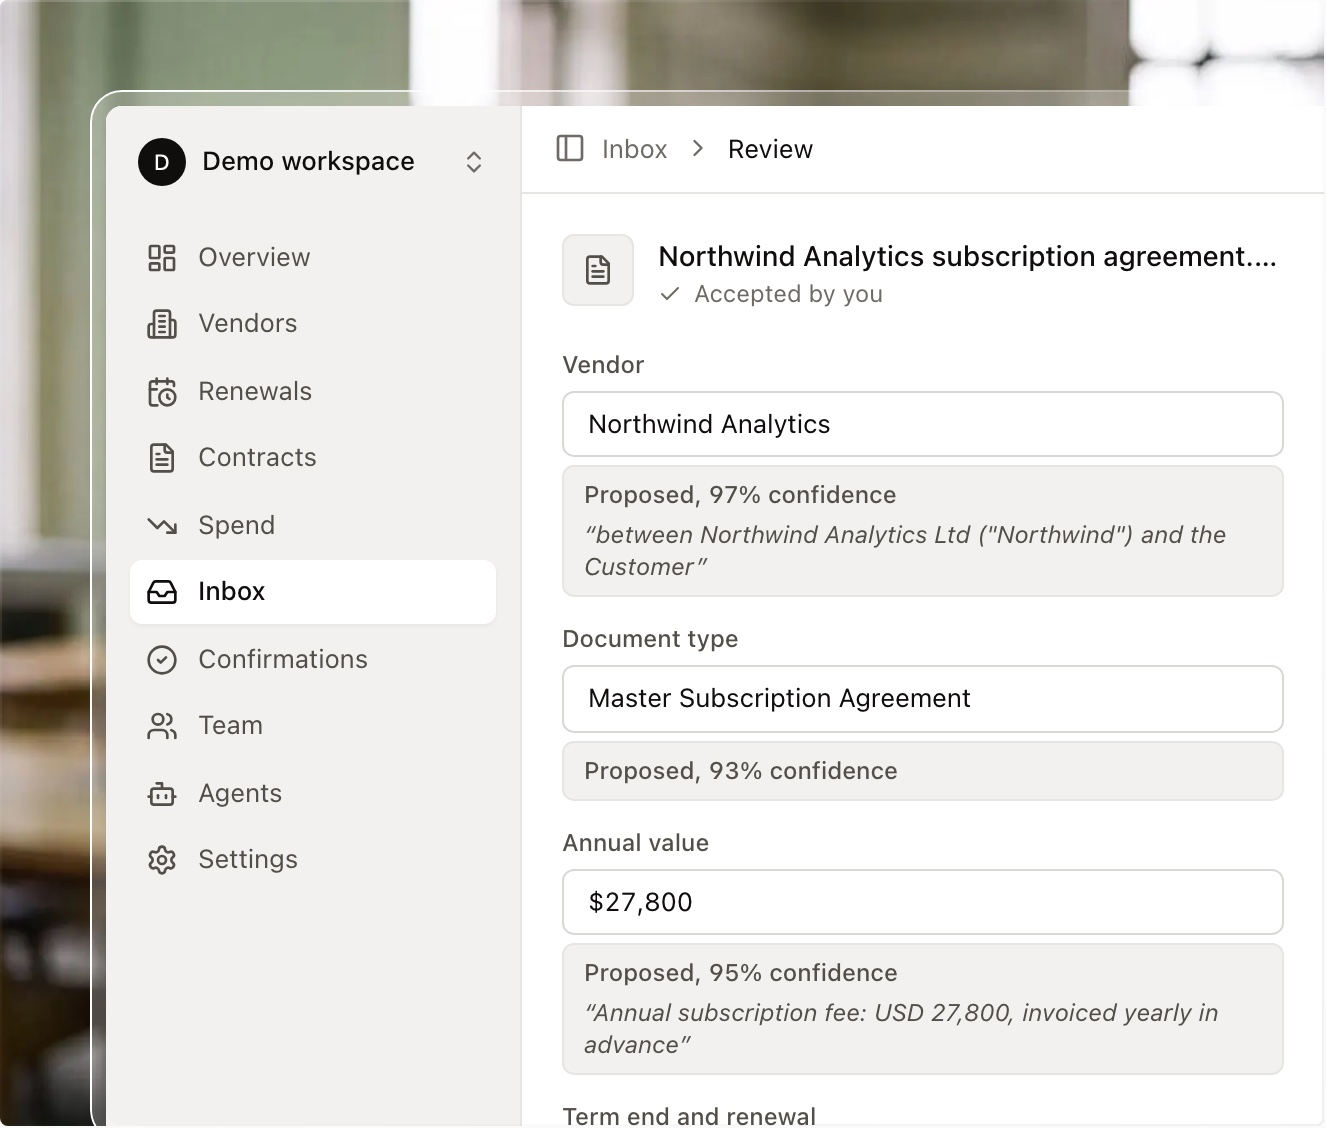The height and width of the screenshot is (1128, 1326).
Task: Click the Vendors building icon
Action: point(162,324)
